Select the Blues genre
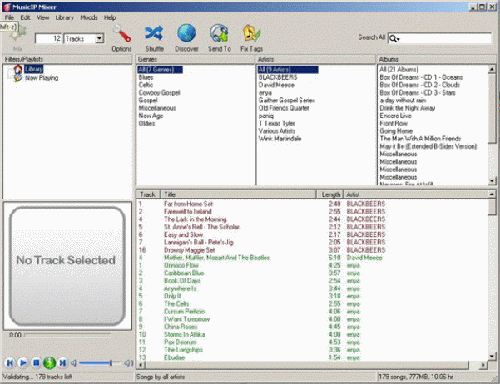This screenshot has height=384, width=500. (146, 77)
